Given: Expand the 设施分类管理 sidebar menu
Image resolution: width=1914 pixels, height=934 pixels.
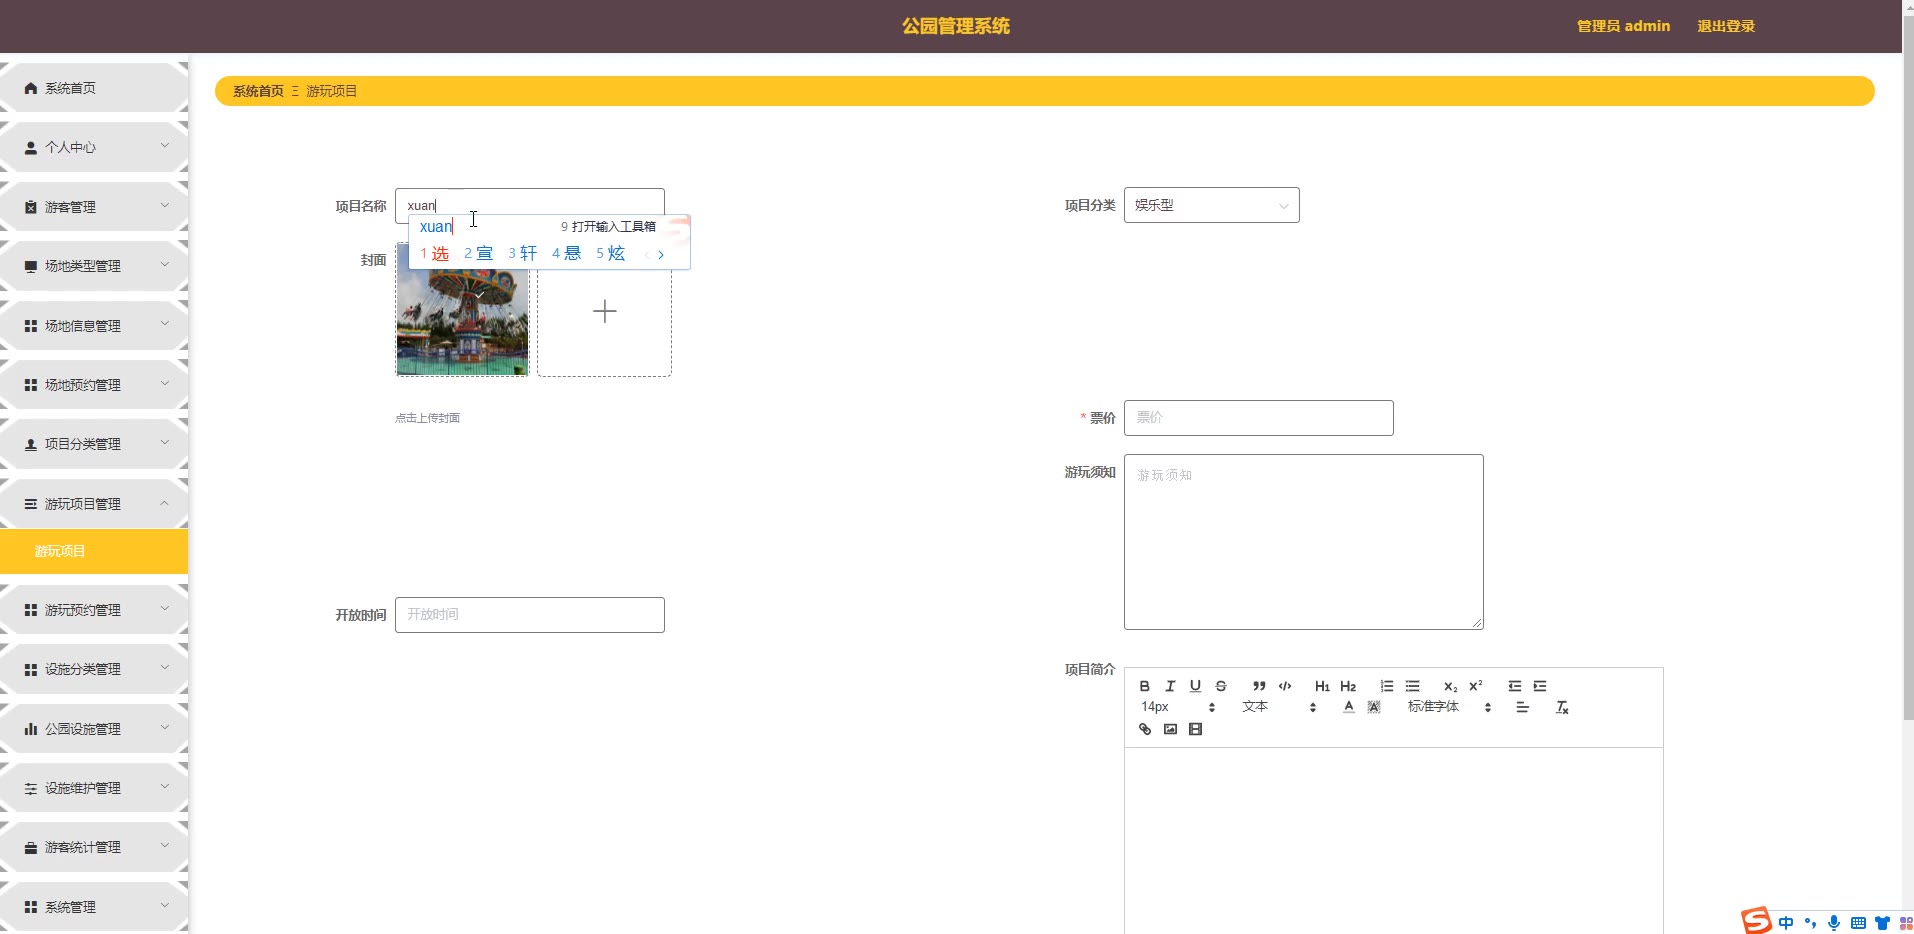Looking at the screenshot, I should pos(94,669).
